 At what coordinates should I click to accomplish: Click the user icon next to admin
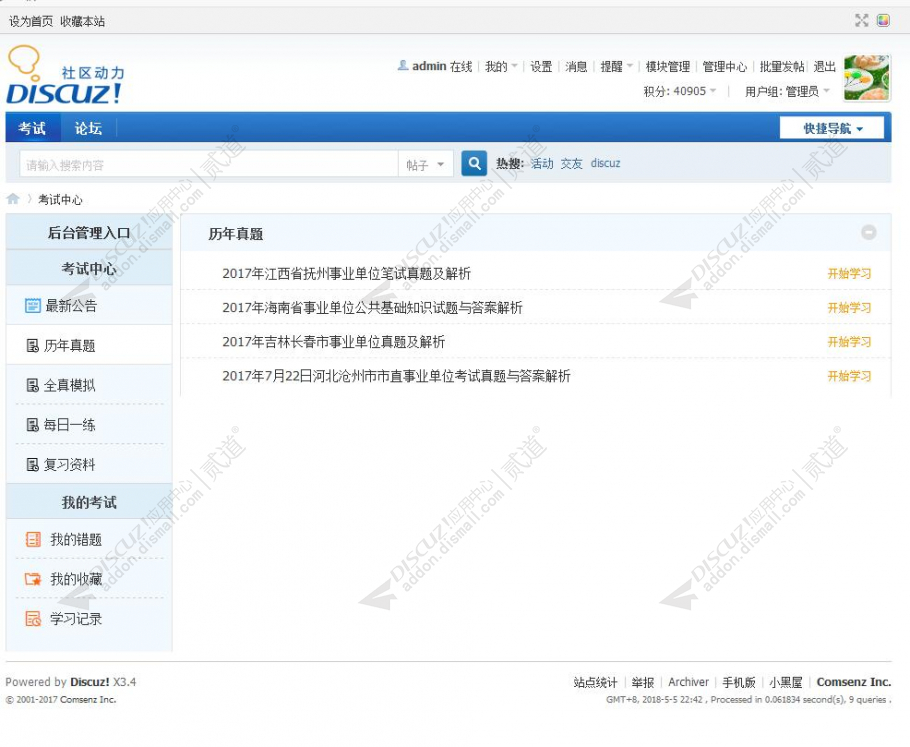pyautogui.click(x=403, y=66)
